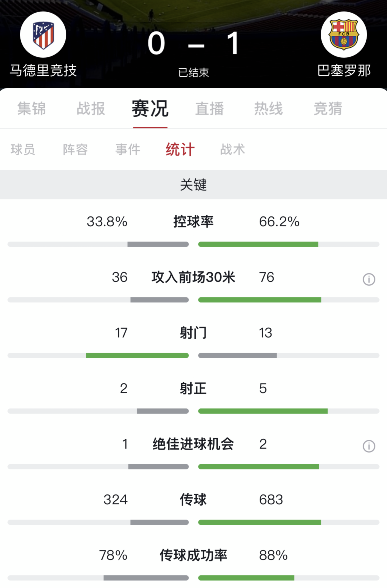Open the 战术 sub-tab
Viewport: 387px width, 588px height.
(x=232, y=150)
